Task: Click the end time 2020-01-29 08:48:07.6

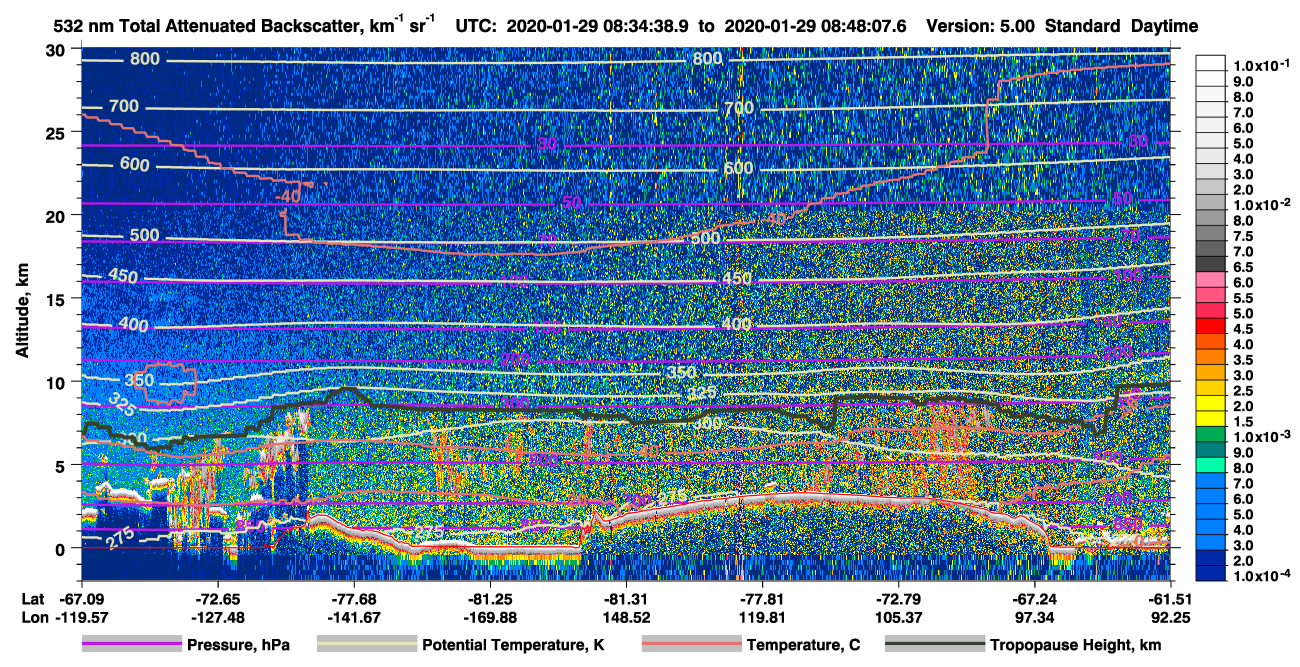Action: [x=815, y=27]
